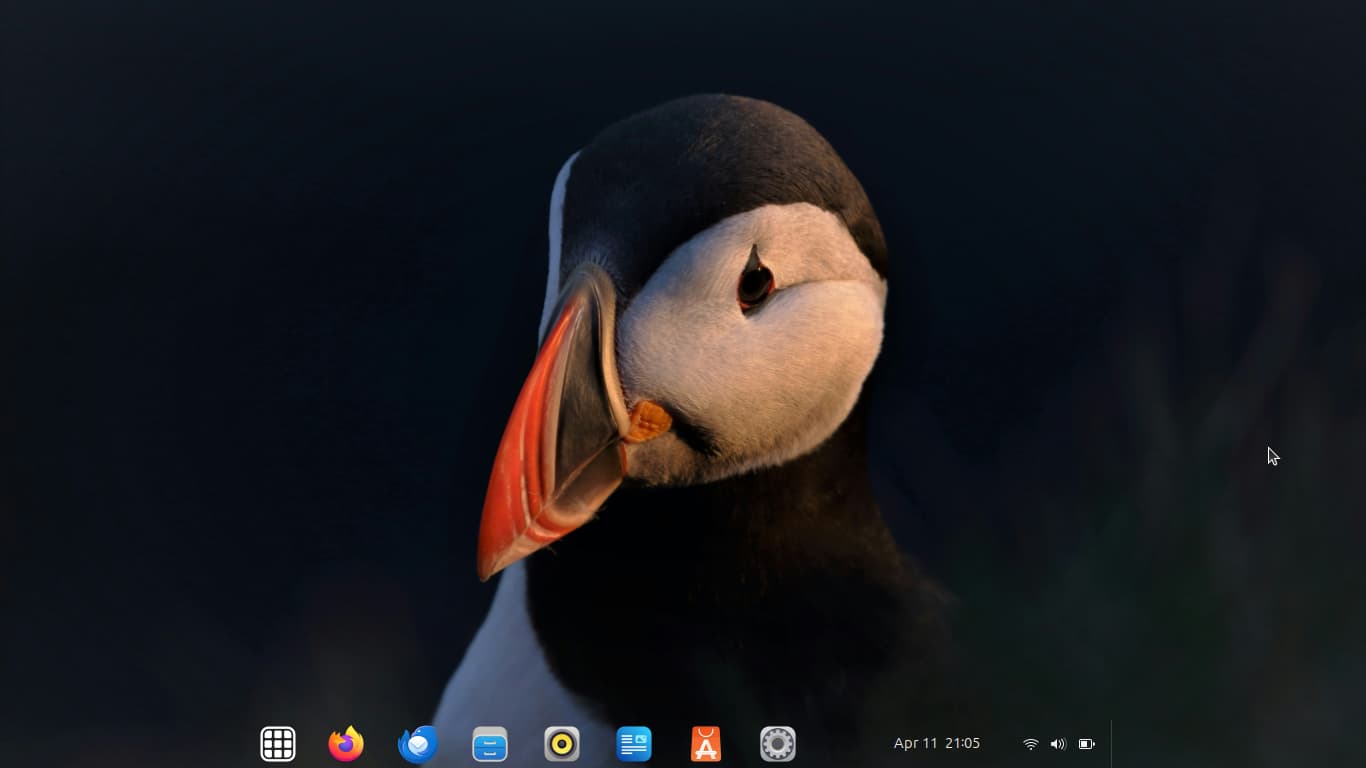Open the app launcher grid in dock
1366x768 pixels.
[x=278, y=744]
